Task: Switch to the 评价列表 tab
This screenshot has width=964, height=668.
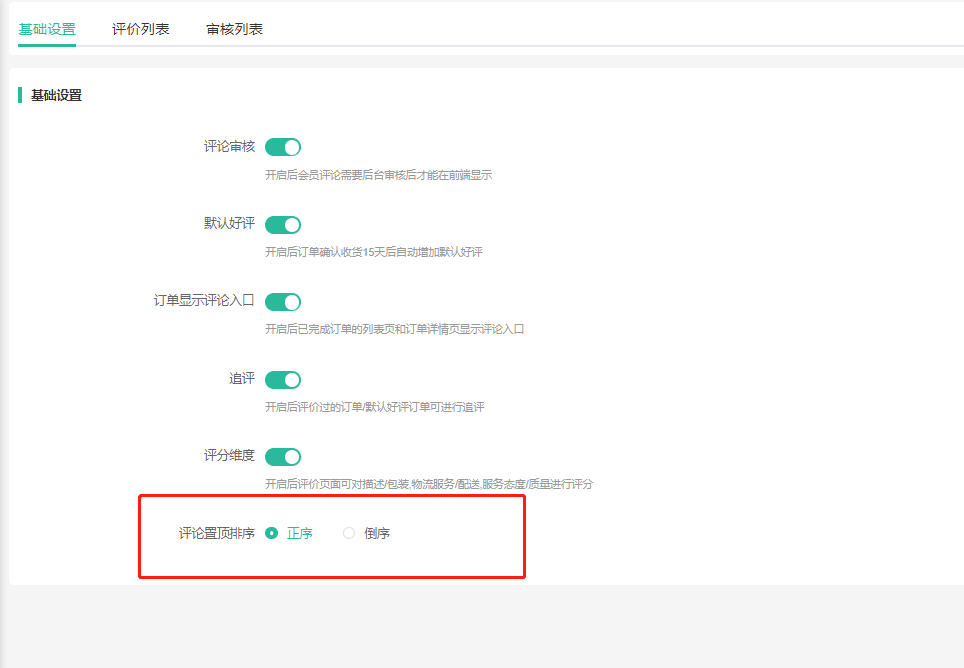Action: pyautogui.click(x=140, y=29)
